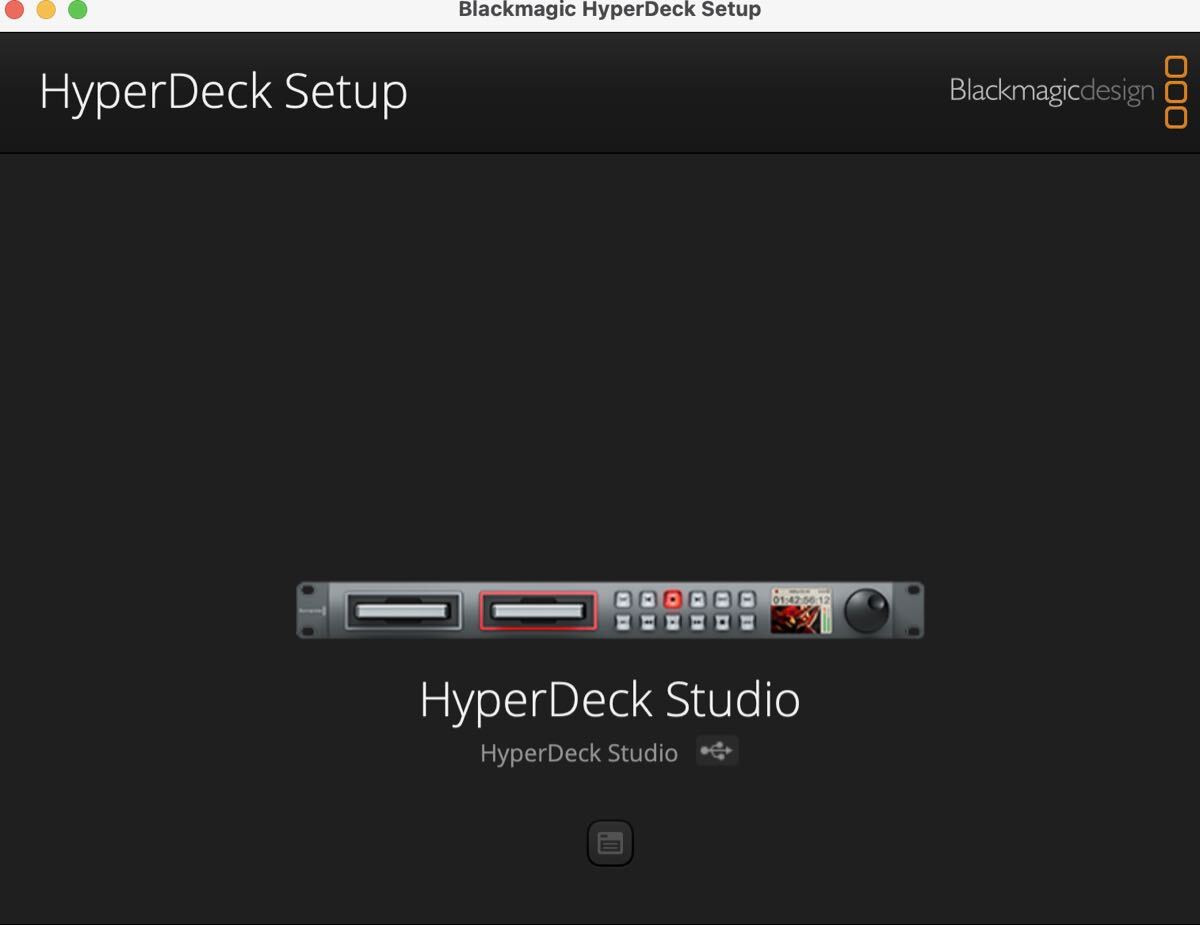The height and width of the screenshot is (925, 1200).
Task: Click the first button in the deck's top transport row
Action: 623,599
